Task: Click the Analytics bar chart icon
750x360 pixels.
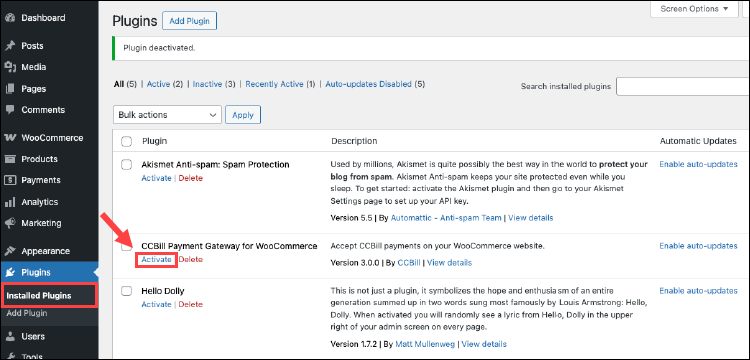Action: tap(10, 202)
